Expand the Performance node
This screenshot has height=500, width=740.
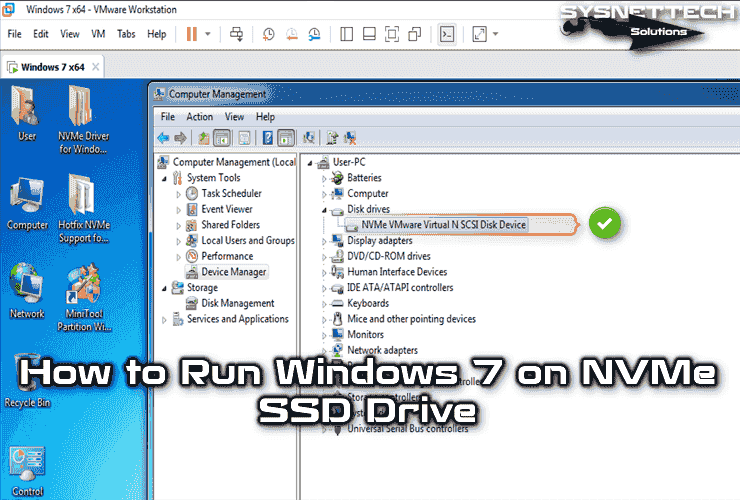(178, 257)
